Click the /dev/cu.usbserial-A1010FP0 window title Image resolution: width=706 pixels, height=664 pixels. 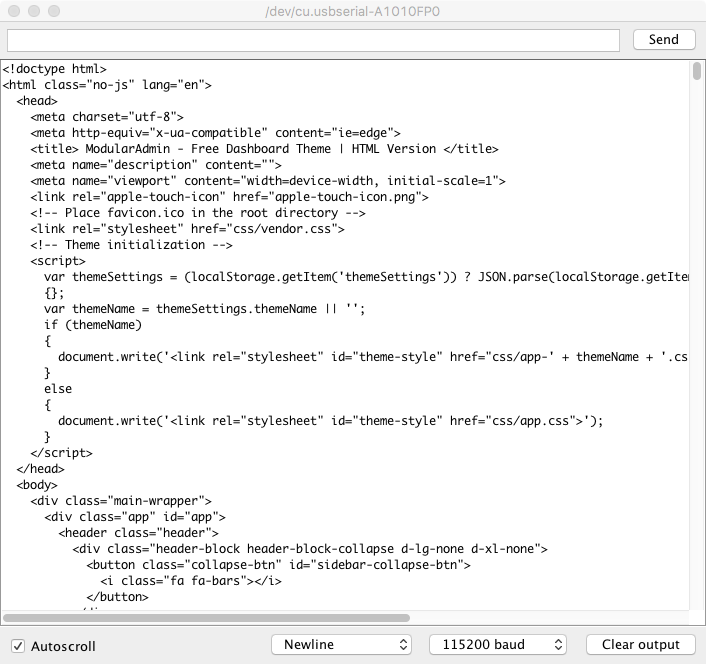(354, 11)
